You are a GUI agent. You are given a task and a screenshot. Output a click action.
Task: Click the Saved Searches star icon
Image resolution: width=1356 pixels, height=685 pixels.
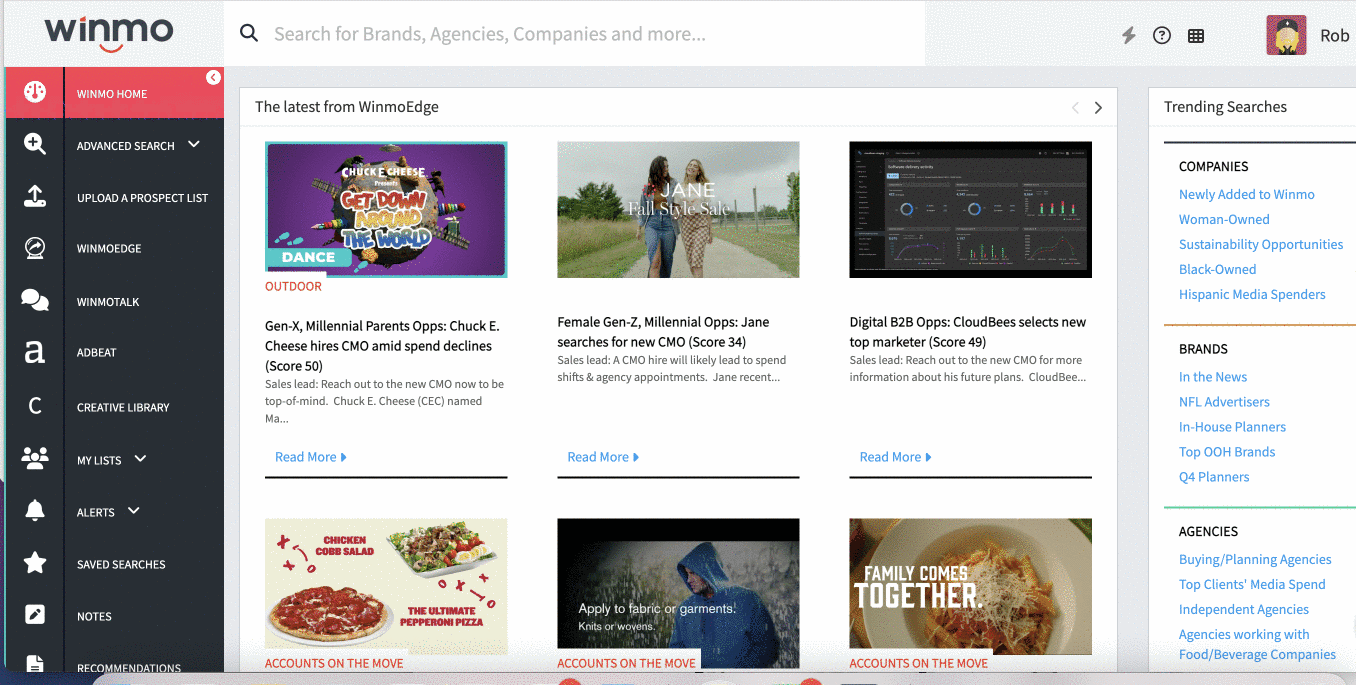tap(35, 562)
